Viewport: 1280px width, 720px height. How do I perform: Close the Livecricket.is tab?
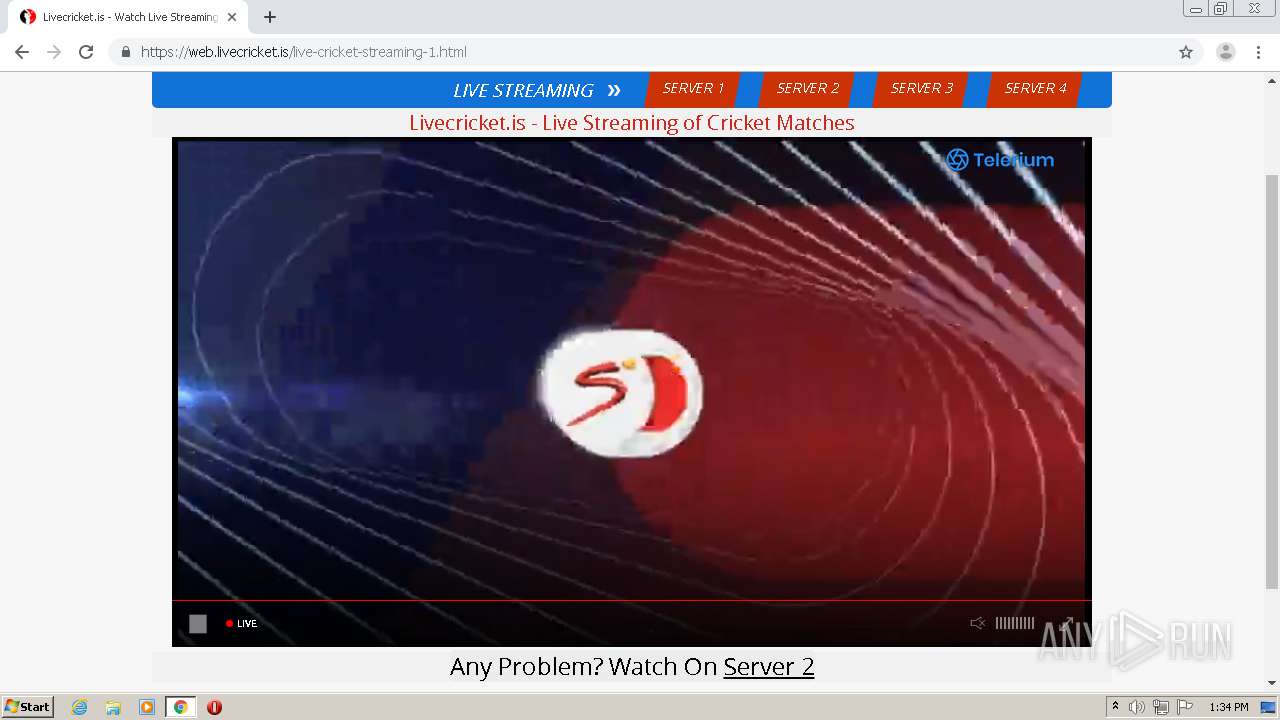coord(232,17)
